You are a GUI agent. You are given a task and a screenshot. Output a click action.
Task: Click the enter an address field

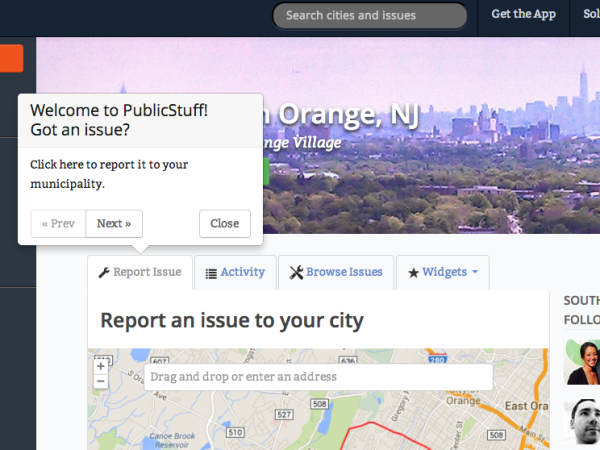[x=318, y=377]
